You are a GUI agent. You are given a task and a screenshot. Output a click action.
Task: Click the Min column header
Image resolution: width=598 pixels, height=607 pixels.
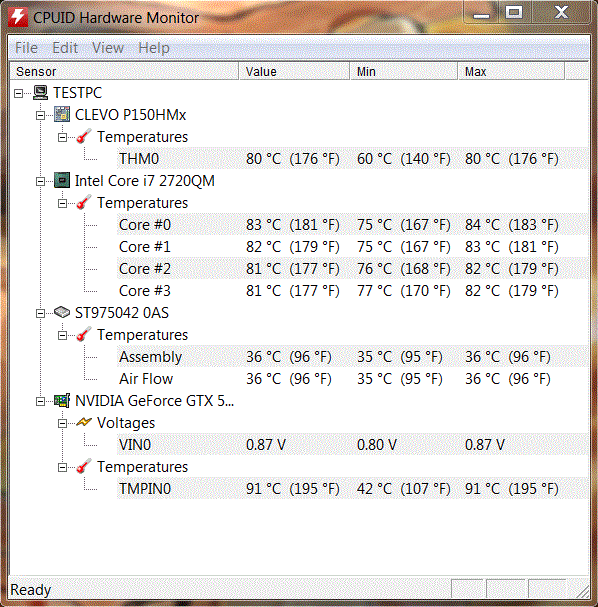(x=404, y=72)
